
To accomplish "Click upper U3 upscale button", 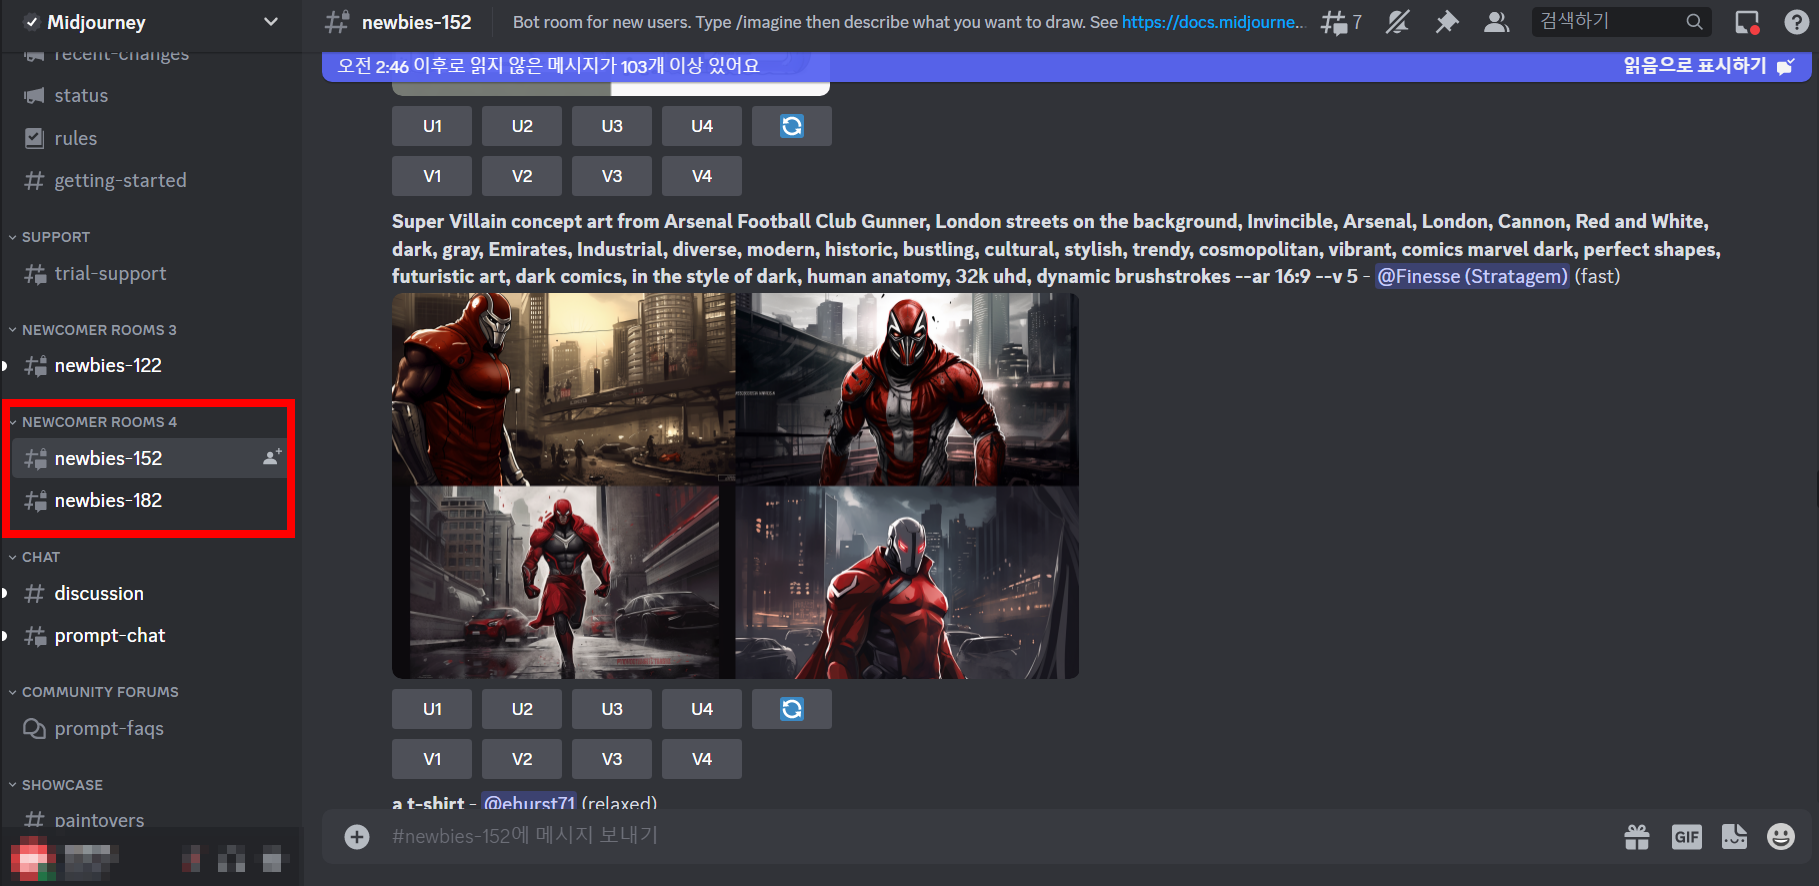I will pos(612,126).
